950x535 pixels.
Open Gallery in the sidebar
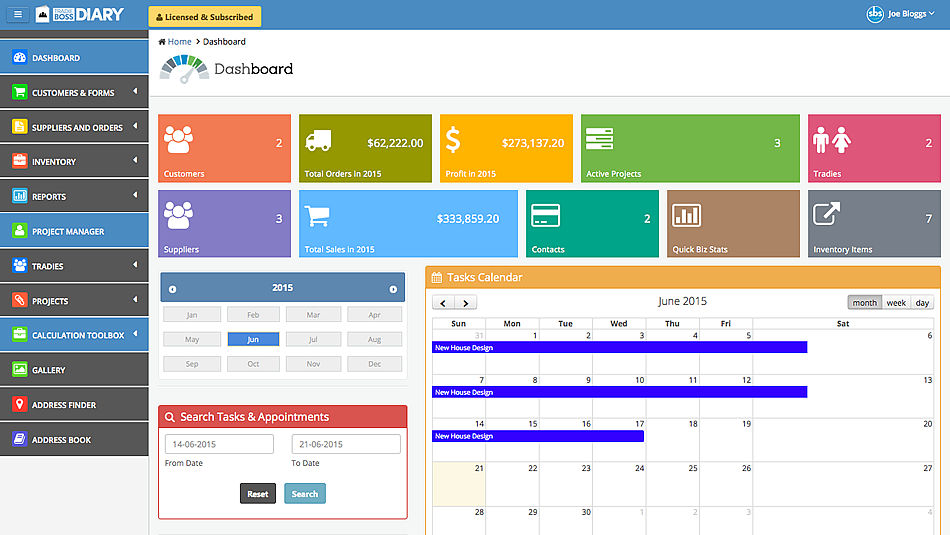[48, 370]
